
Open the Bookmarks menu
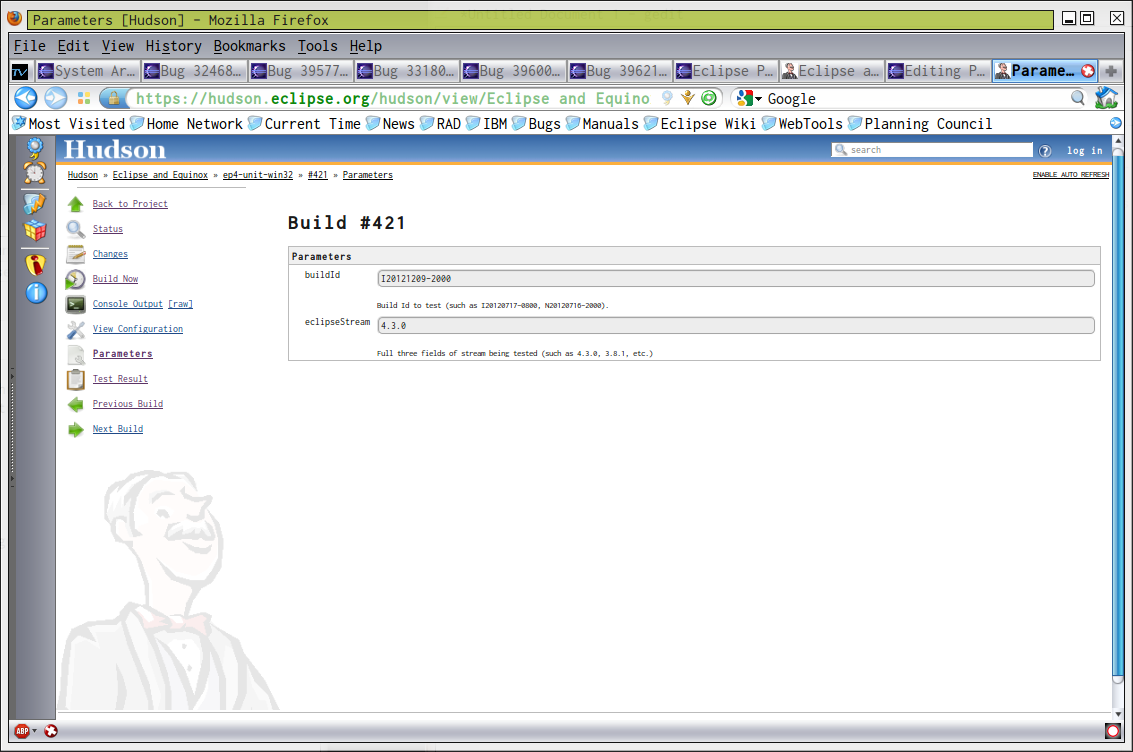pos(249,46)
